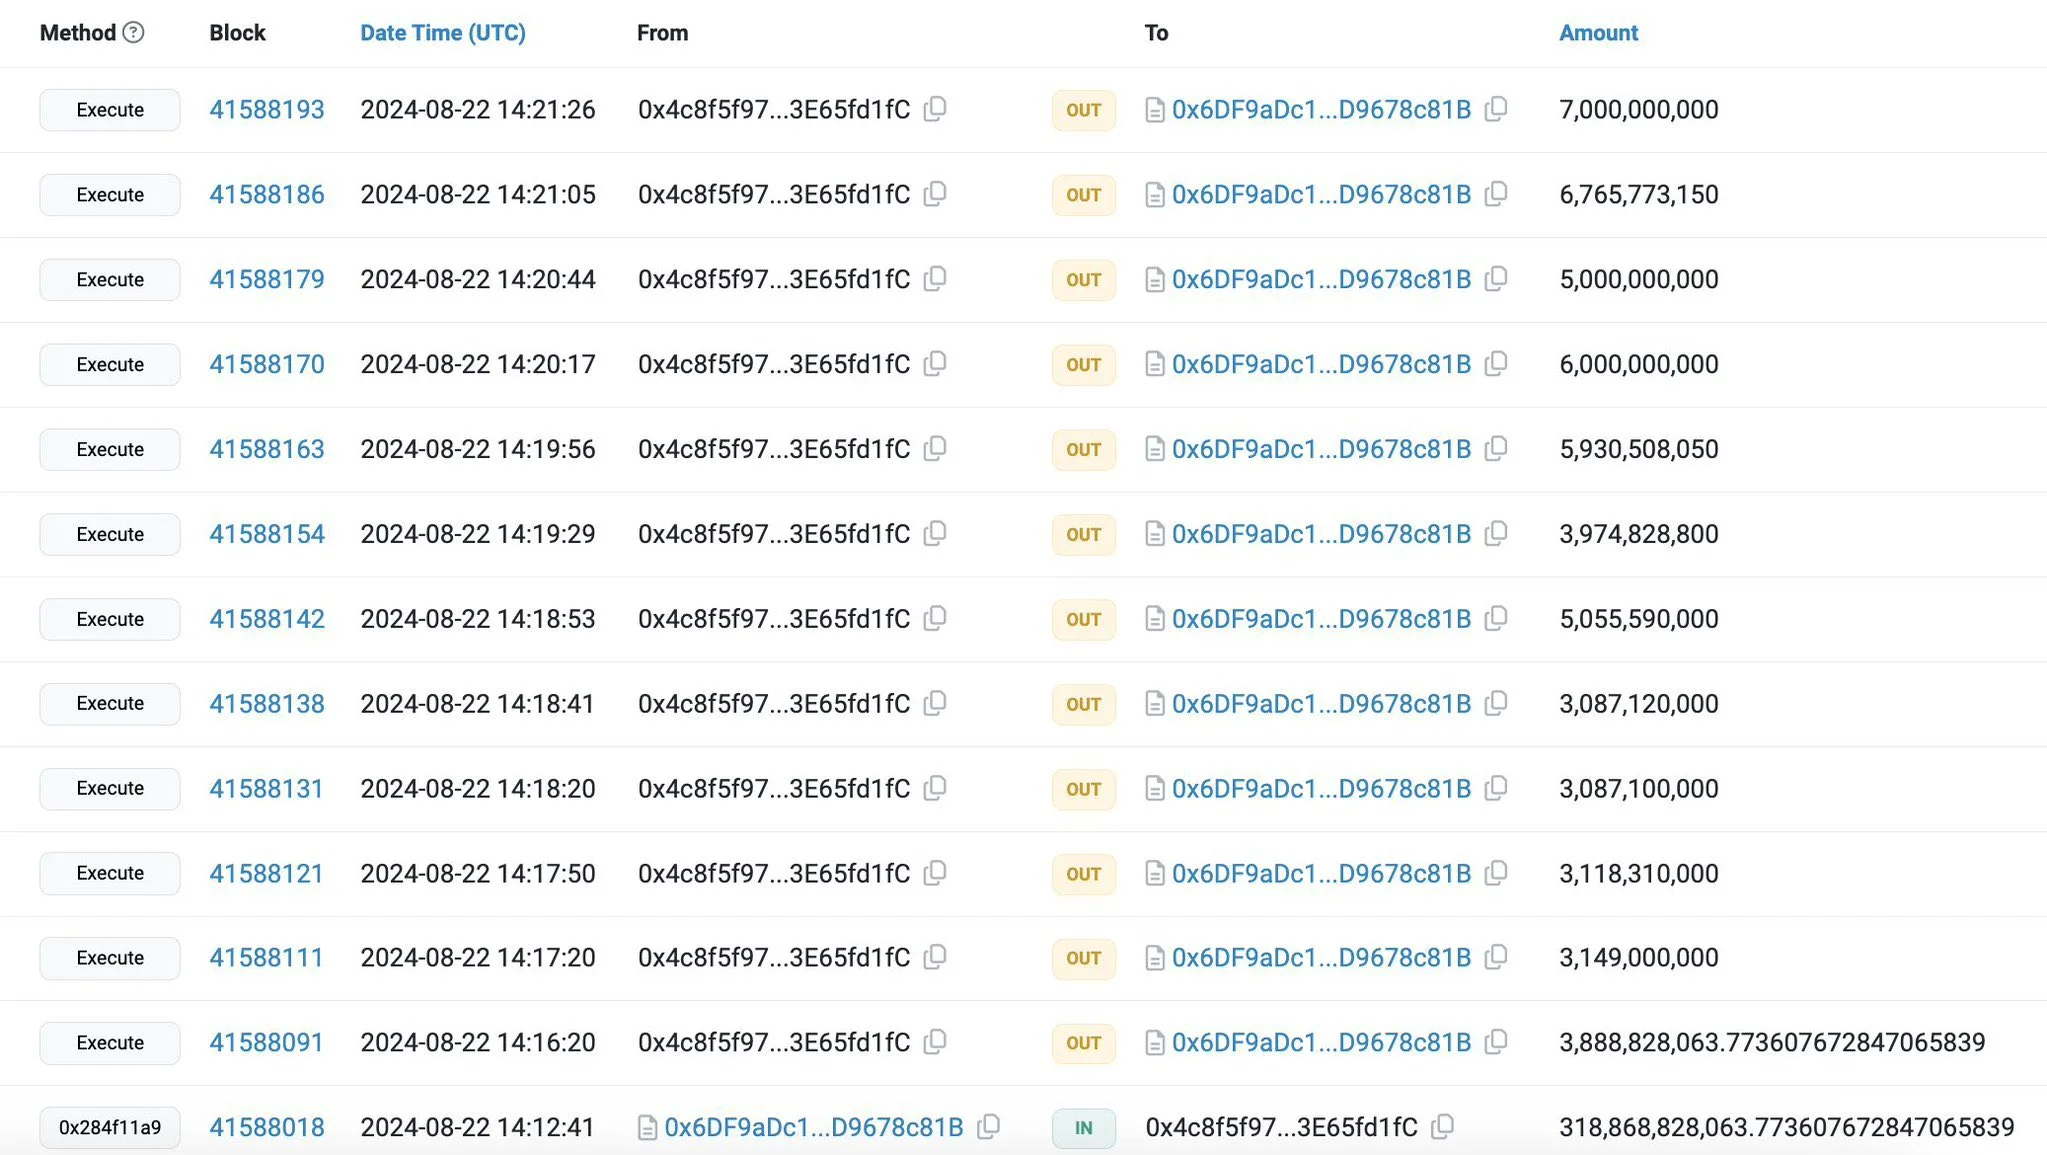Copy From address in block 41588193 row
The height and width of the screenshot is (1155, 2047).
tap(935, 109)
